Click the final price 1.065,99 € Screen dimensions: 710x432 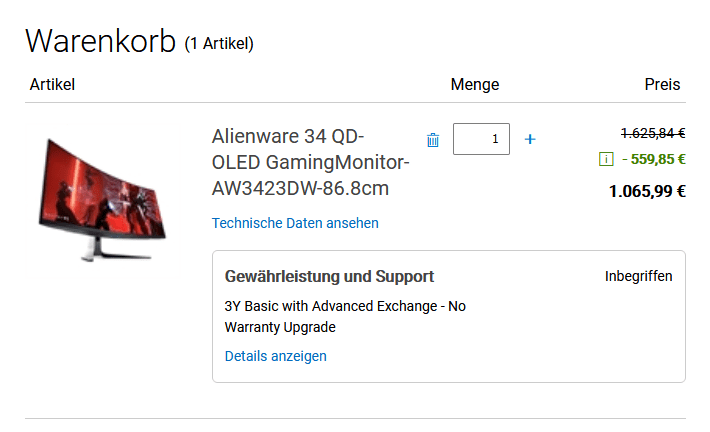tap(646, 191)
